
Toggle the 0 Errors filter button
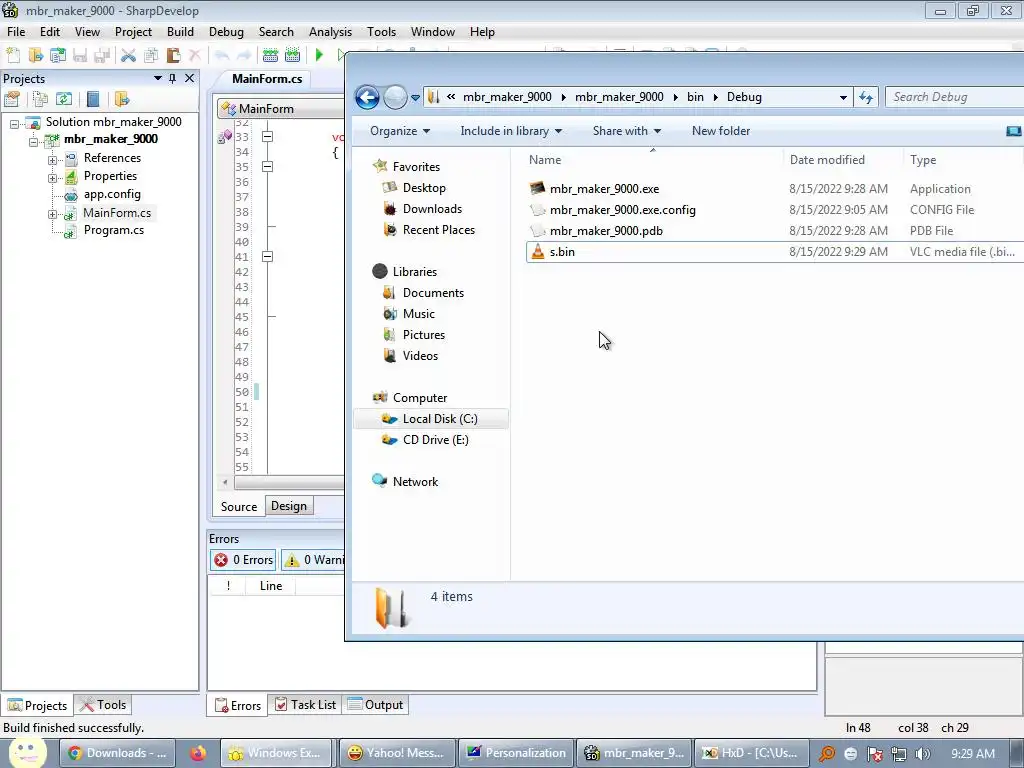[x=244, y=560]
